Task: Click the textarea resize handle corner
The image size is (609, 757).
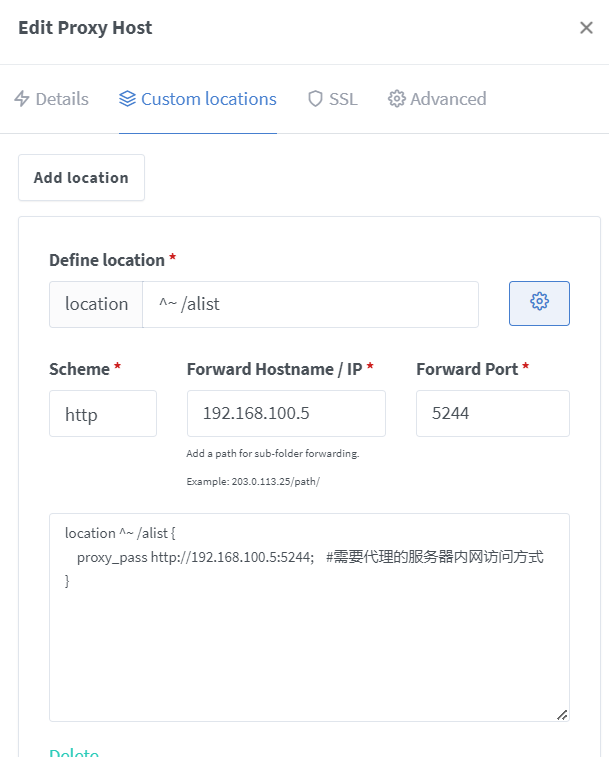Action: click(x=562, y=714)
